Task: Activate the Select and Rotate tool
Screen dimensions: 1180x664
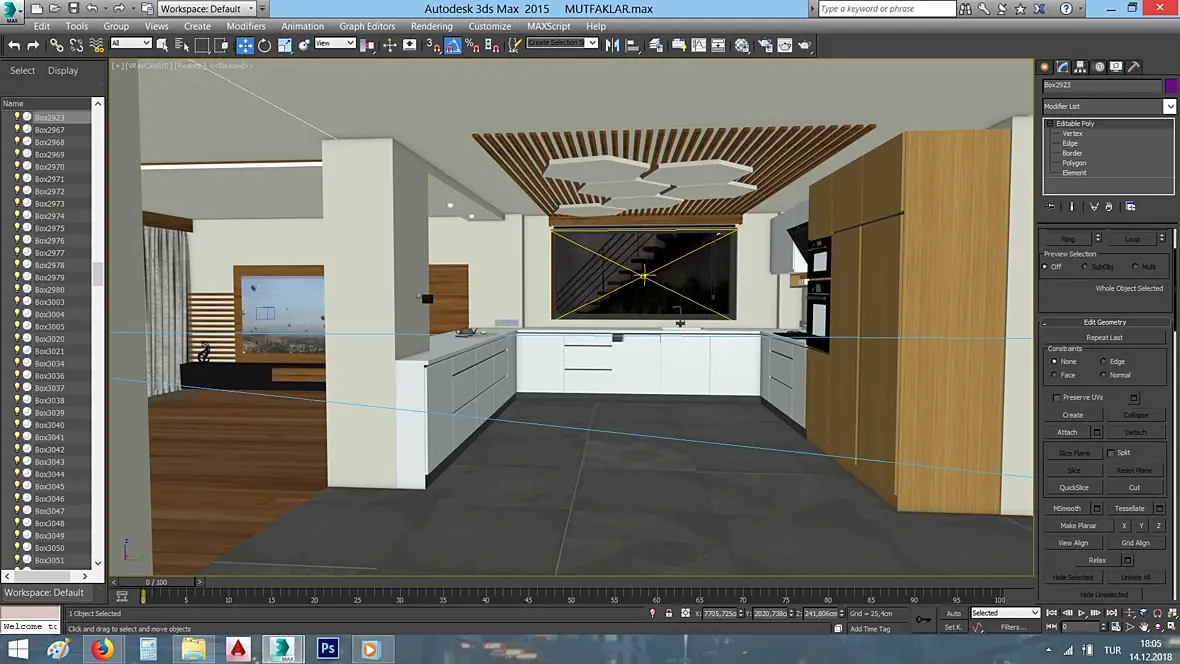Action: pos(264,45)
